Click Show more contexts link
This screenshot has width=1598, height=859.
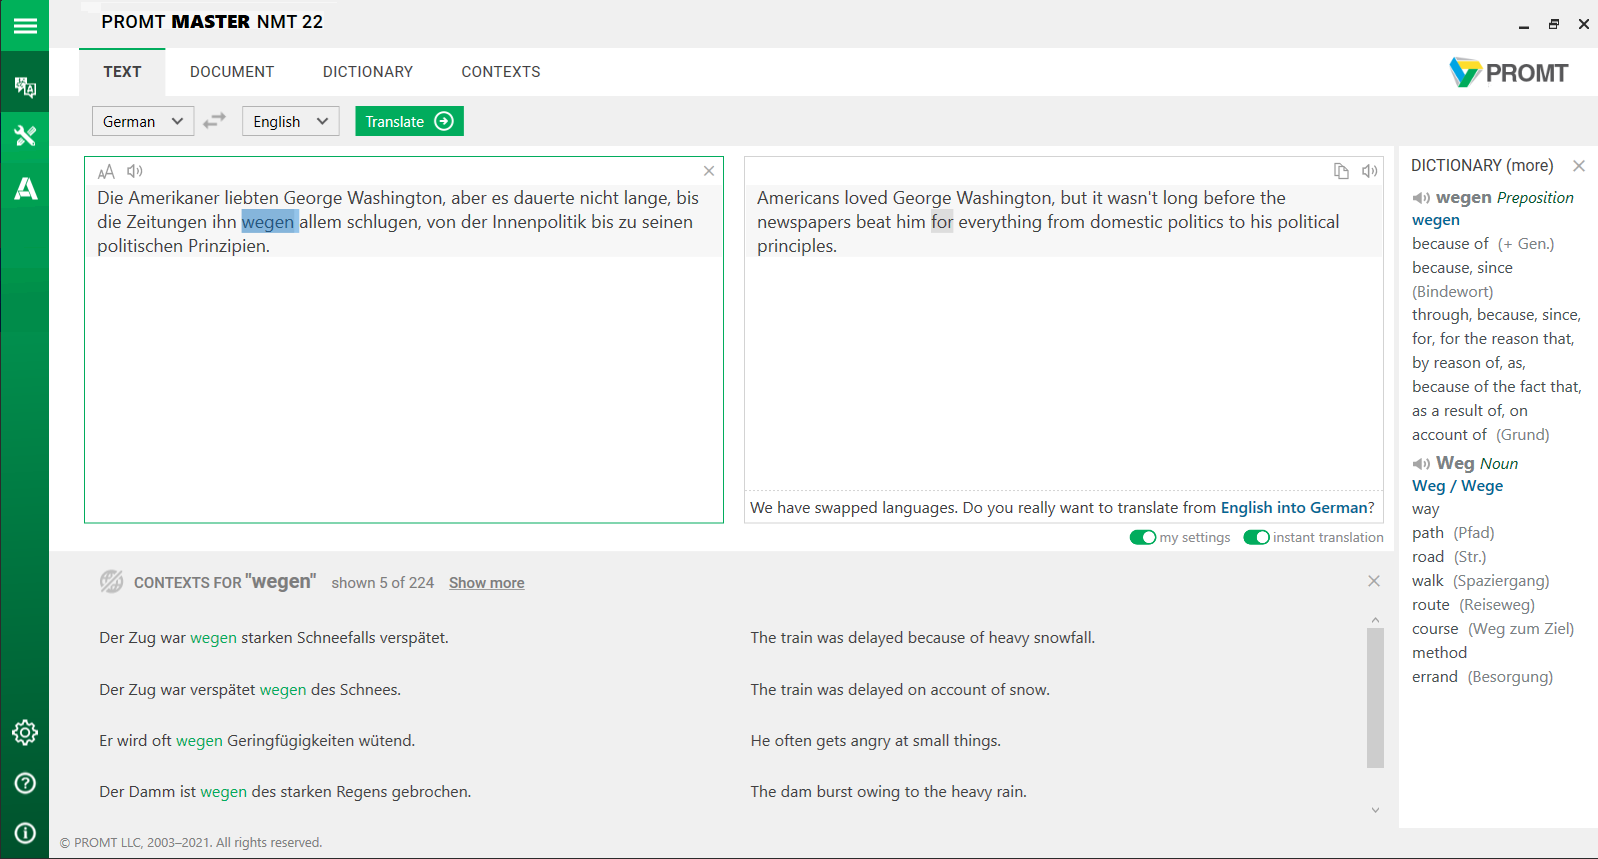coord(486,583)
